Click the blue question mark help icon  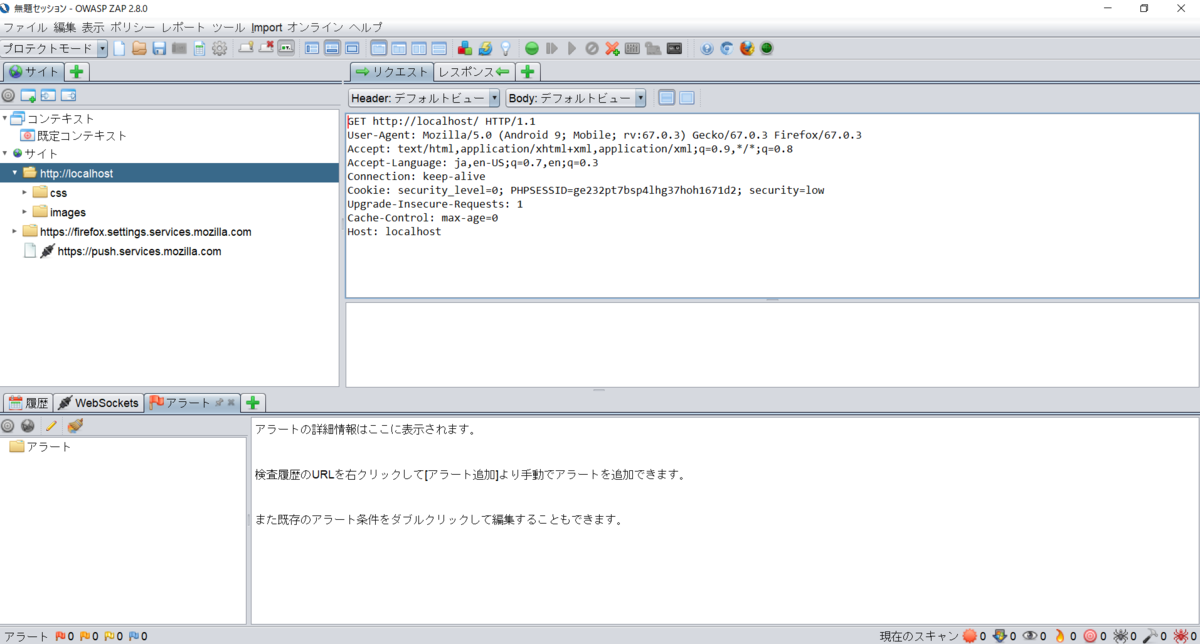(x=707, y=48)
